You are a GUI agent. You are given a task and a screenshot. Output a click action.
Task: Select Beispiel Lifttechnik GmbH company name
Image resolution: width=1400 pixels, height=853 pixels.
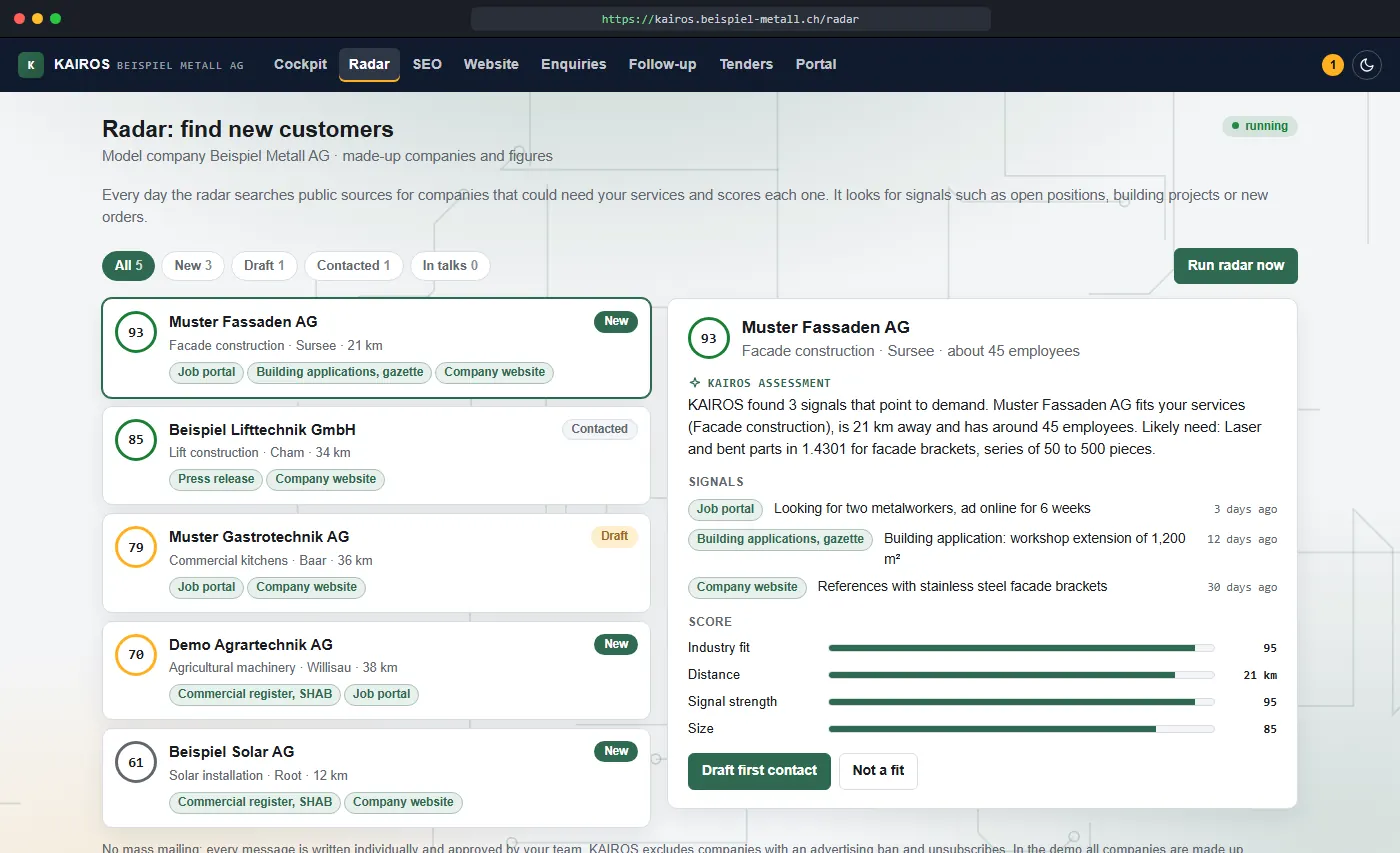point(262,430)
